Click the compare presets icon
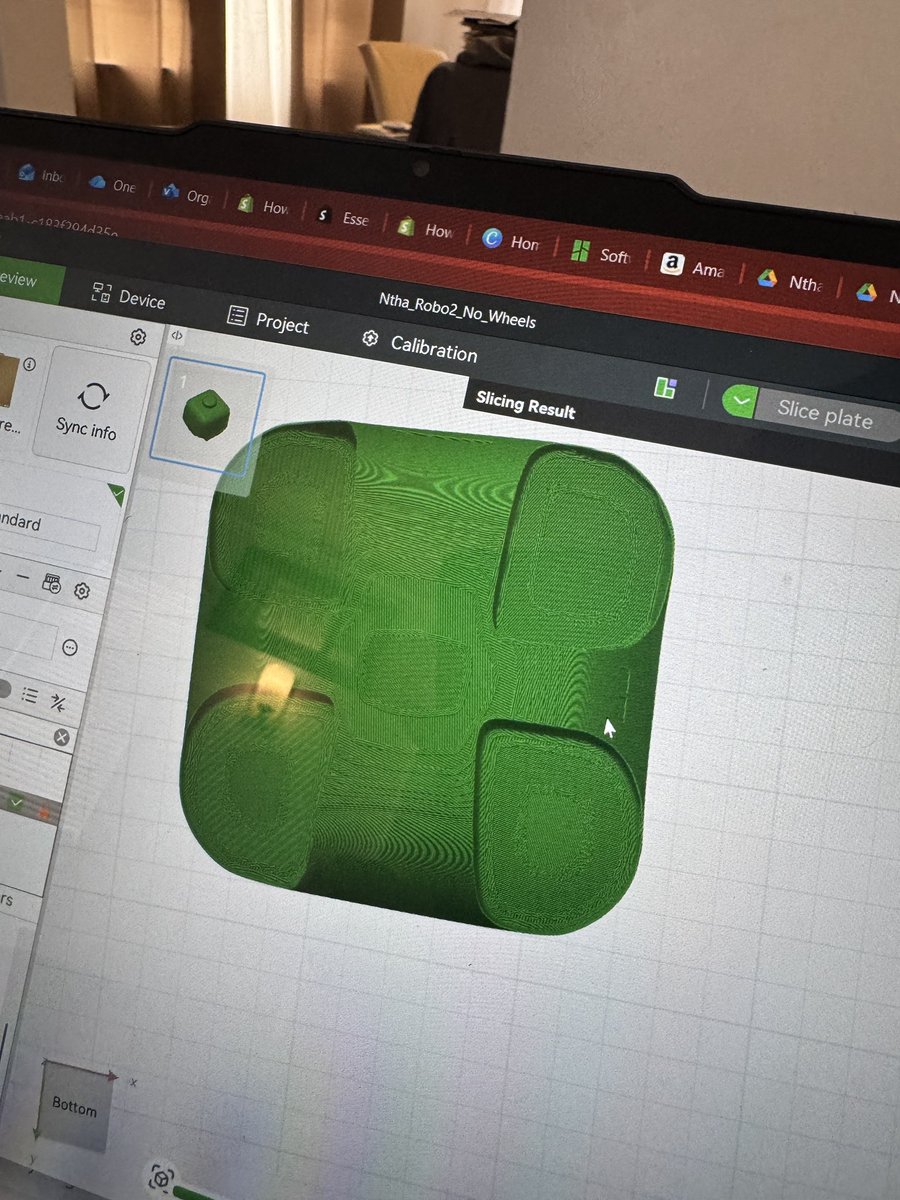Image resolution: width=900 pixels, height=1200 pixels. (51, 586)
